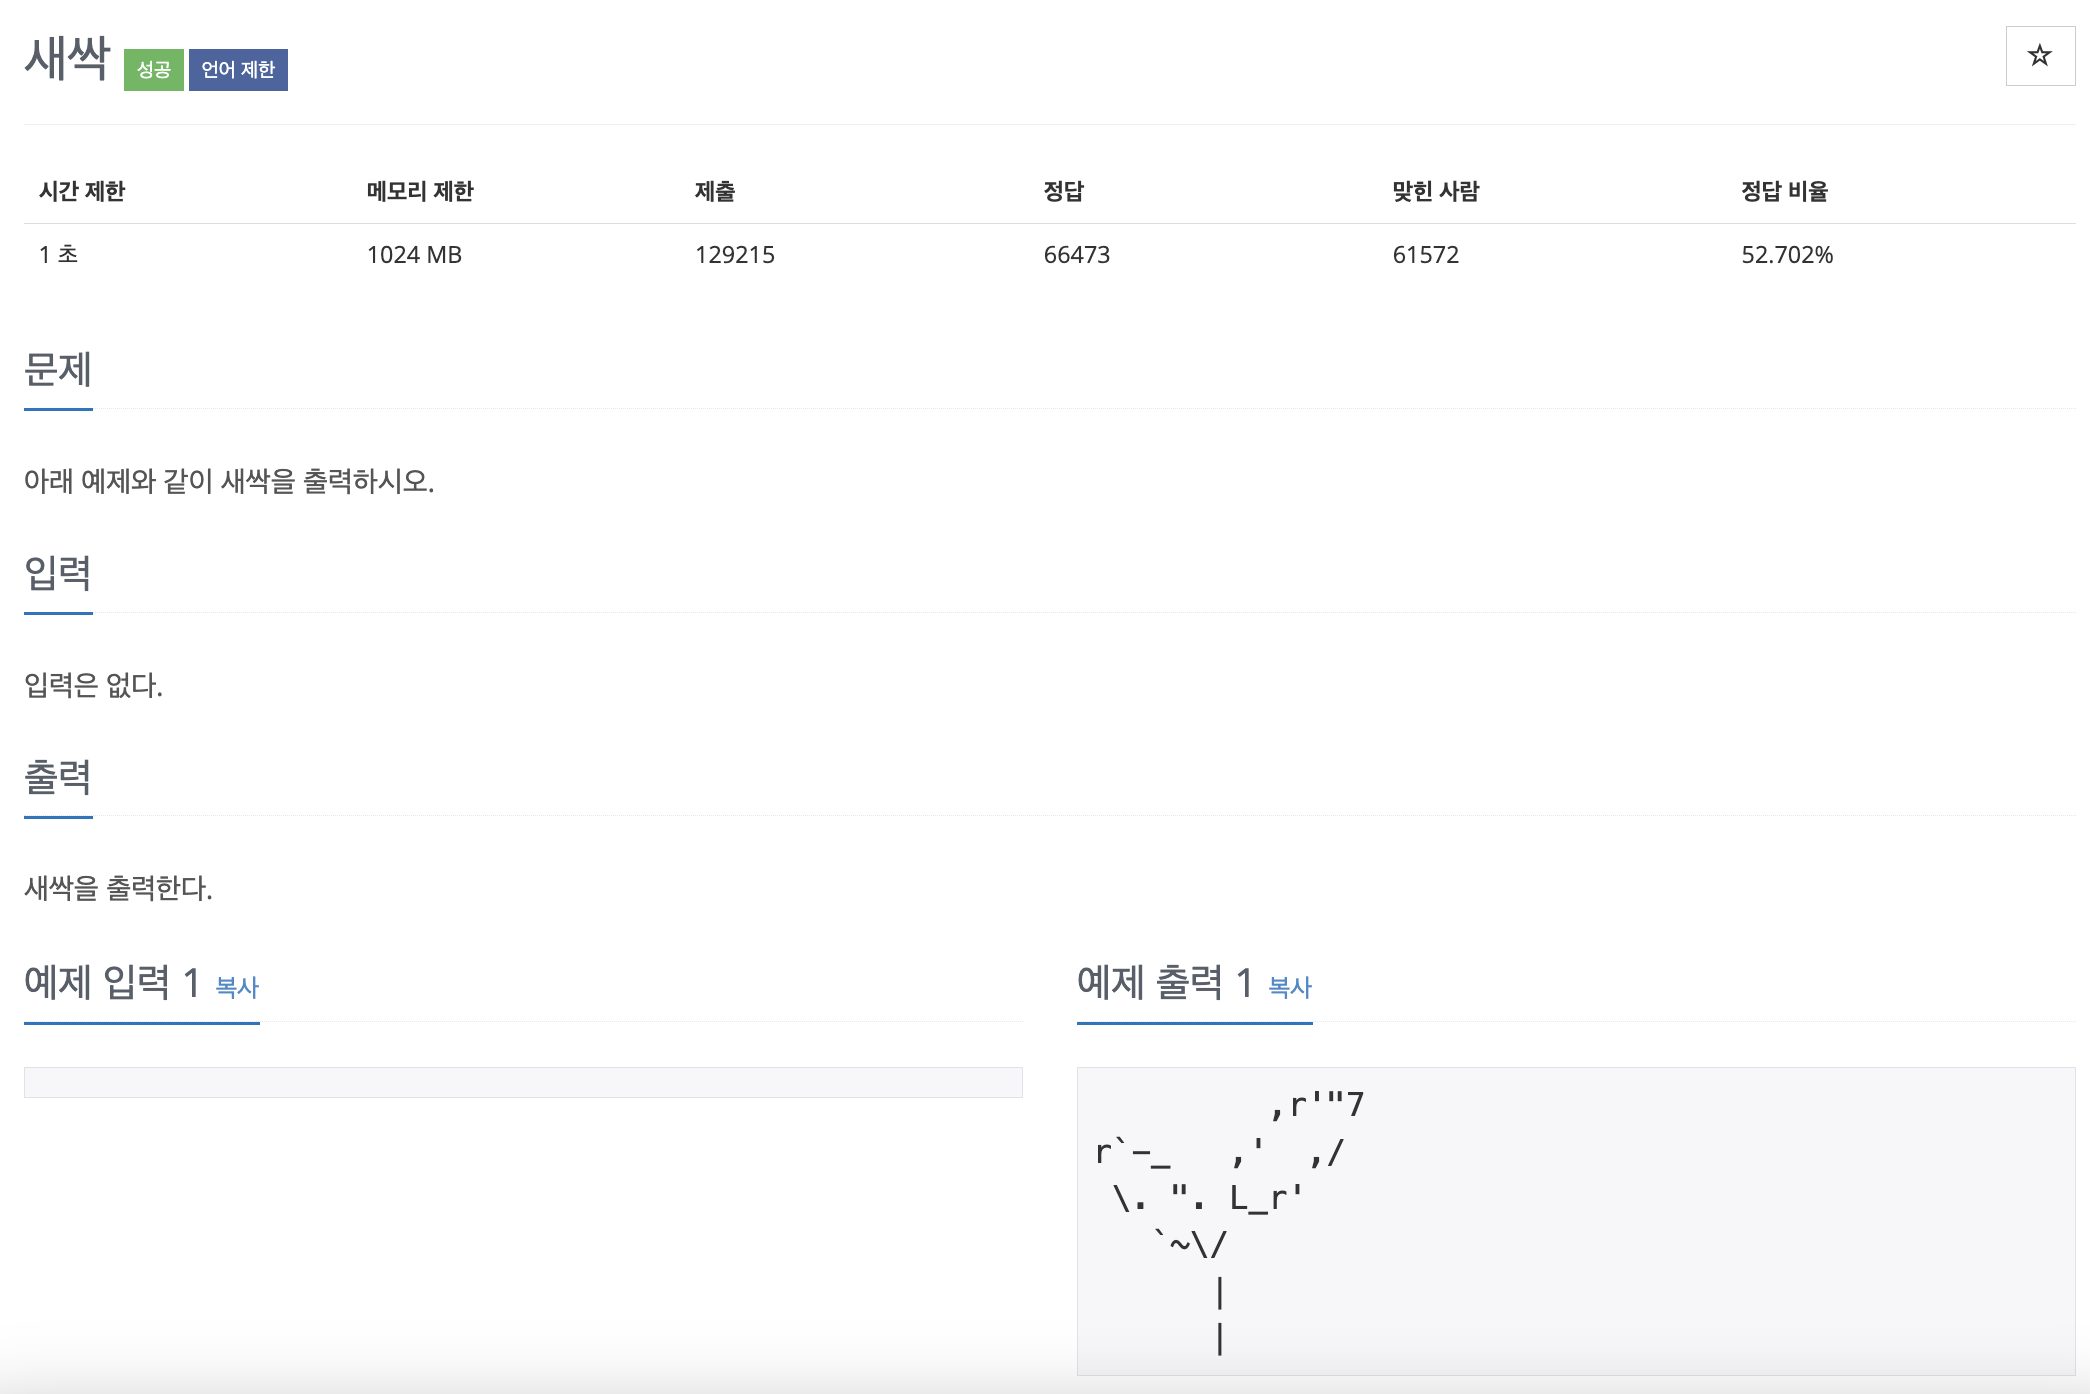
Task: Click the correct answers count 66473
Action: [x=1076, y=255]
